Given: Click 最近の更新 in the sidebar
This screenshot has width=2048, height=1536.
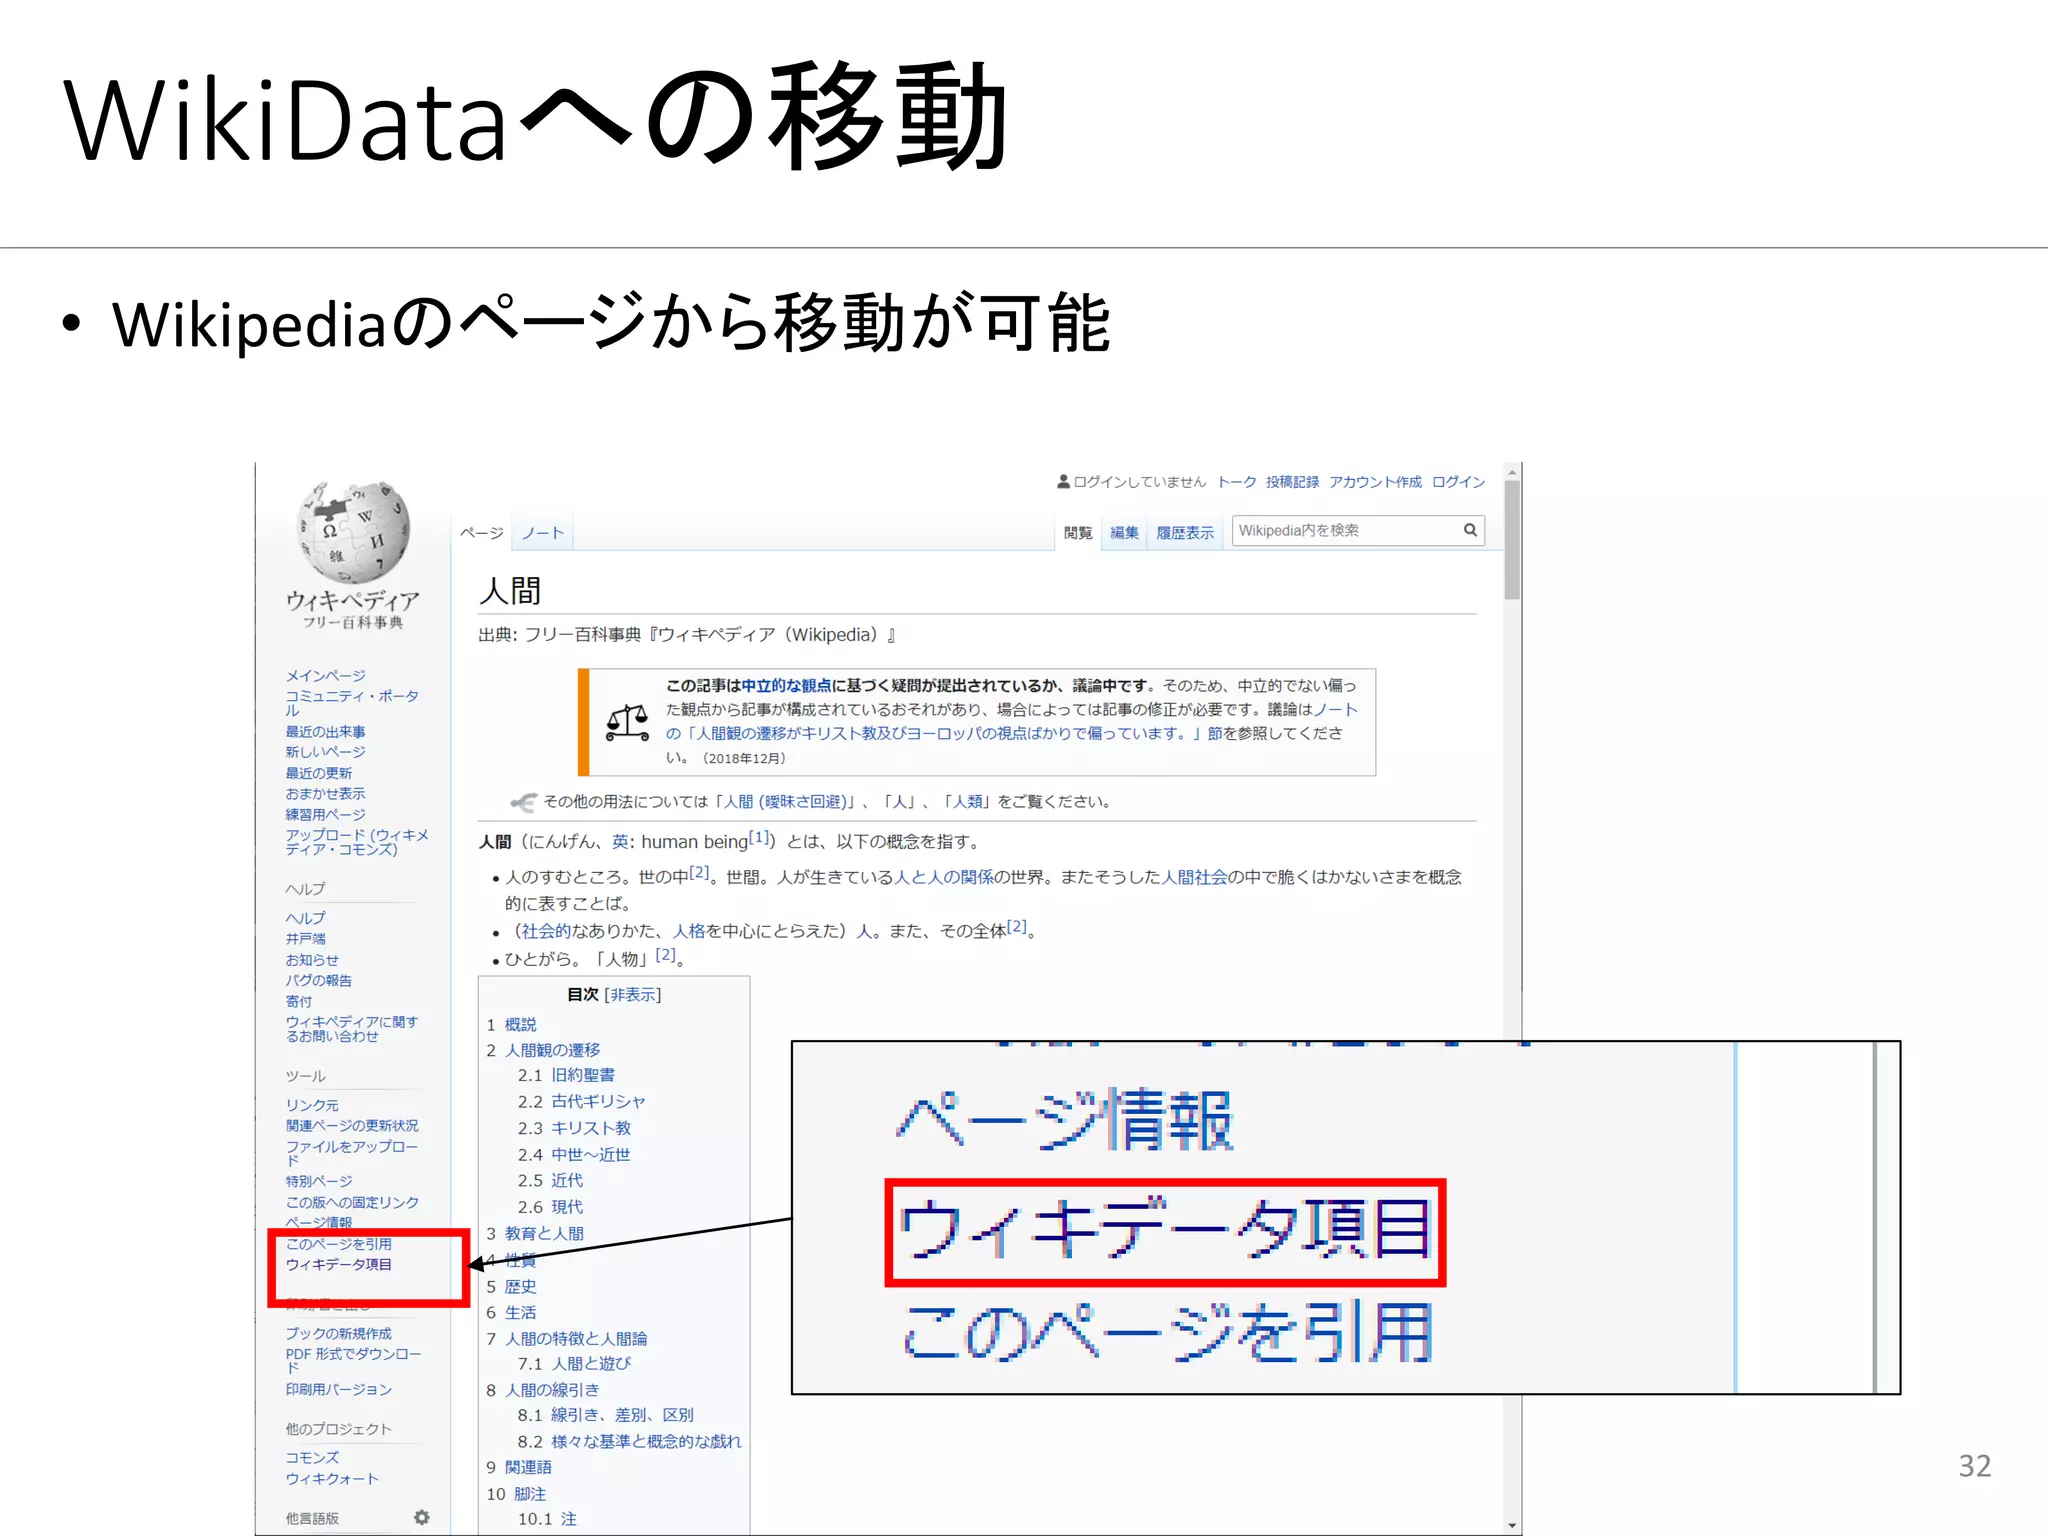Looking at the screenshot, I should [x=319, y=773].
